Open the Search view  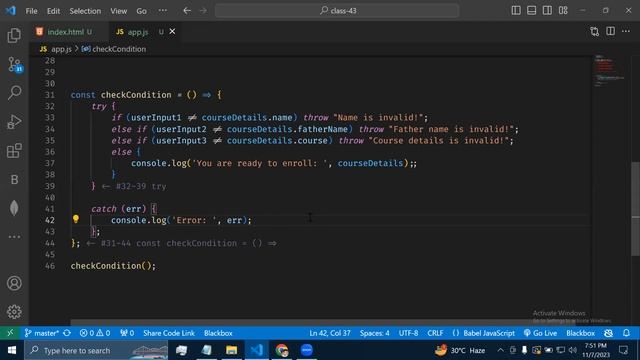(14, 93)
